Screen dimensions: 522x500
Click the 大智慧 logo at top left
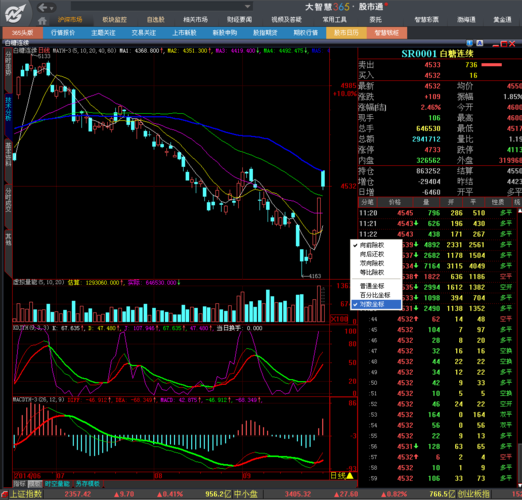click(15, 13)
